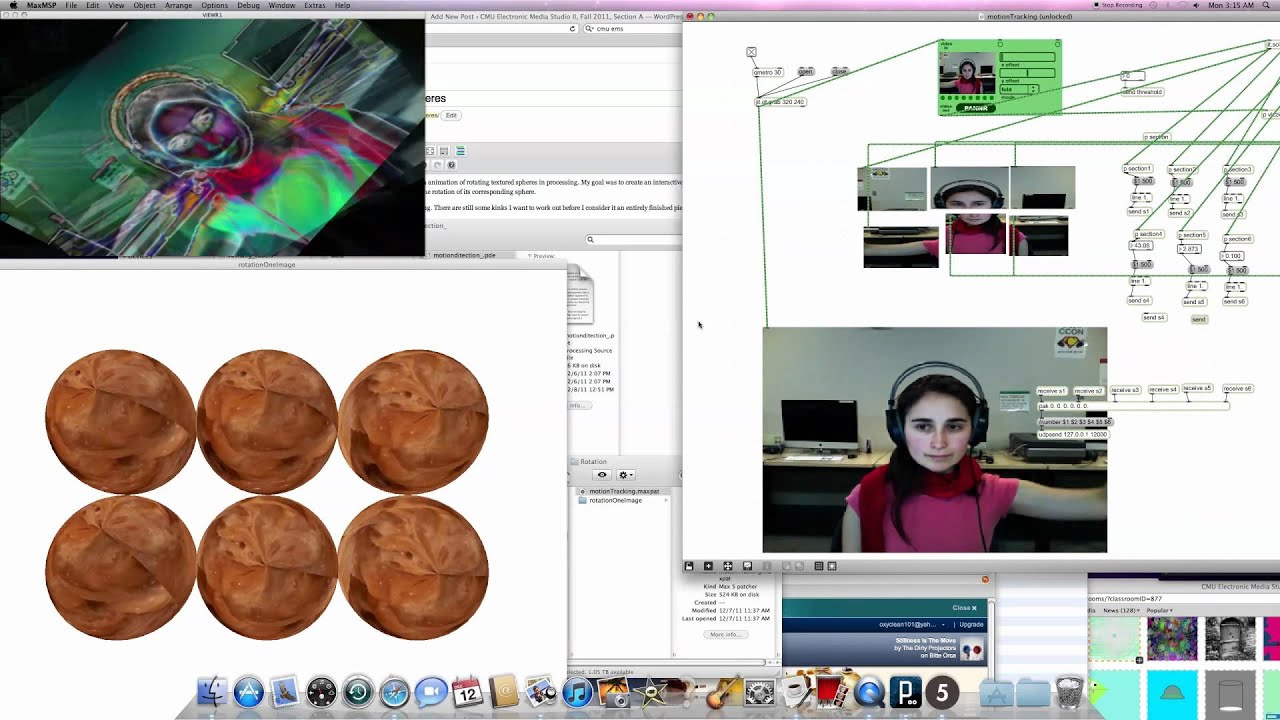Click the PANNR button in green panel
This screenshot has width=1280, height=720.
click(975, 108)
